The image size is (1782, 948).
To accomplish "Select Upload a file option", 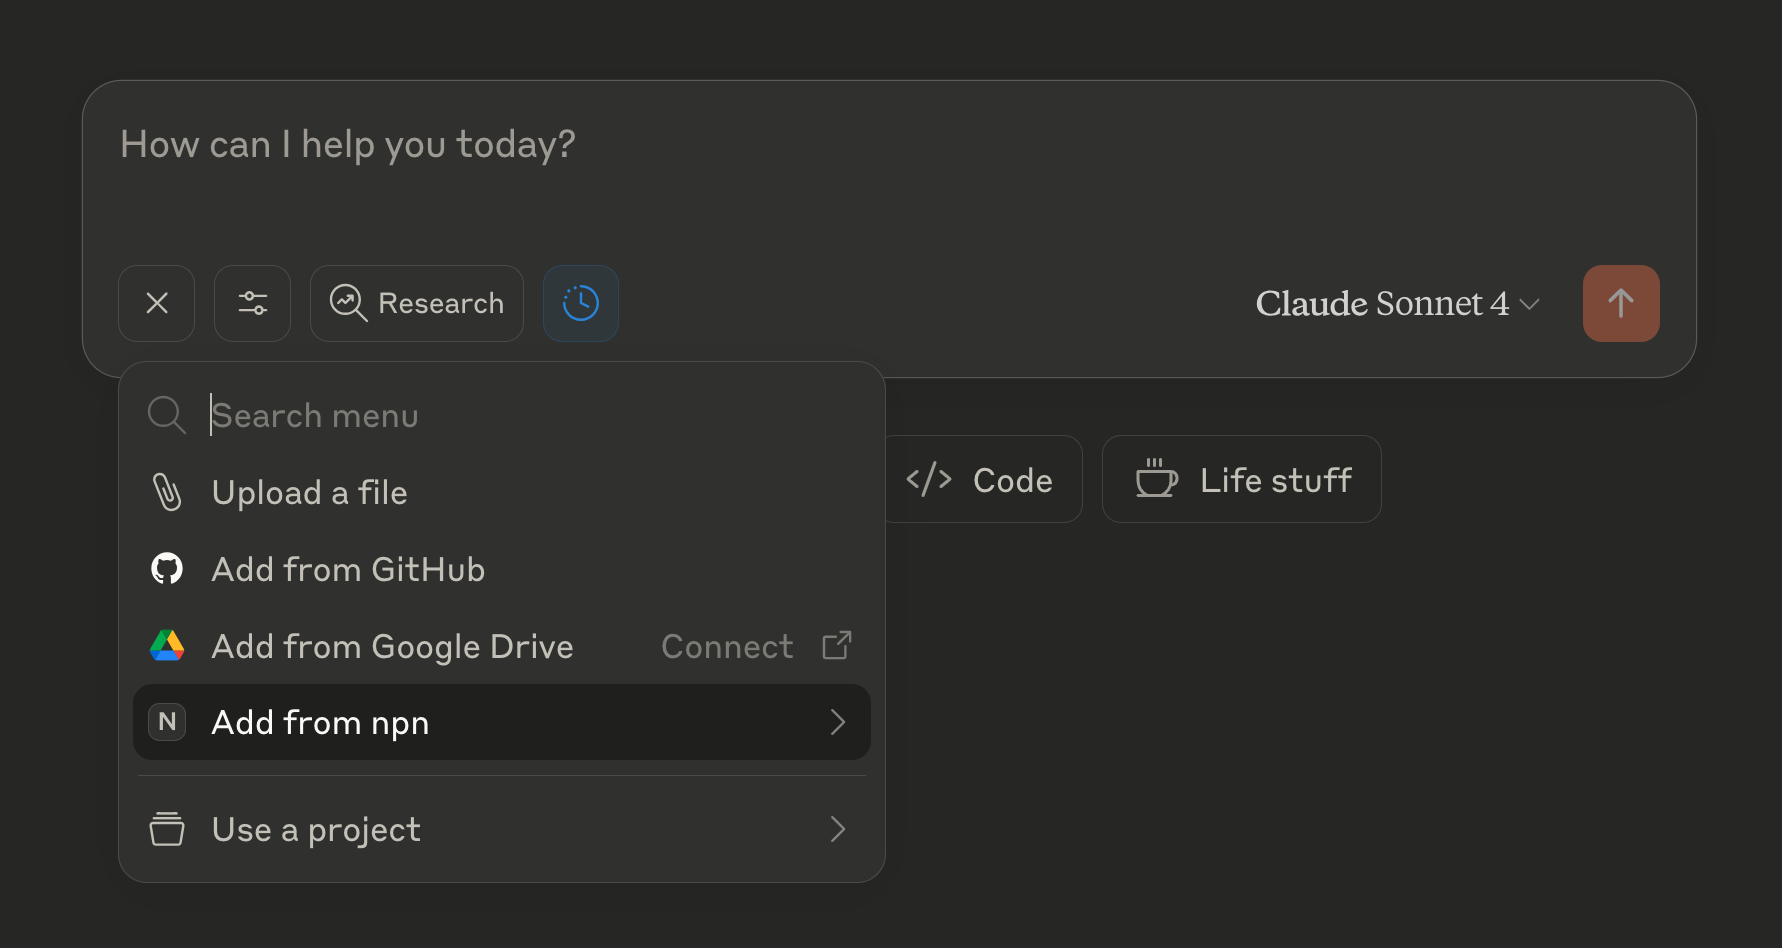I will [502, 492].
